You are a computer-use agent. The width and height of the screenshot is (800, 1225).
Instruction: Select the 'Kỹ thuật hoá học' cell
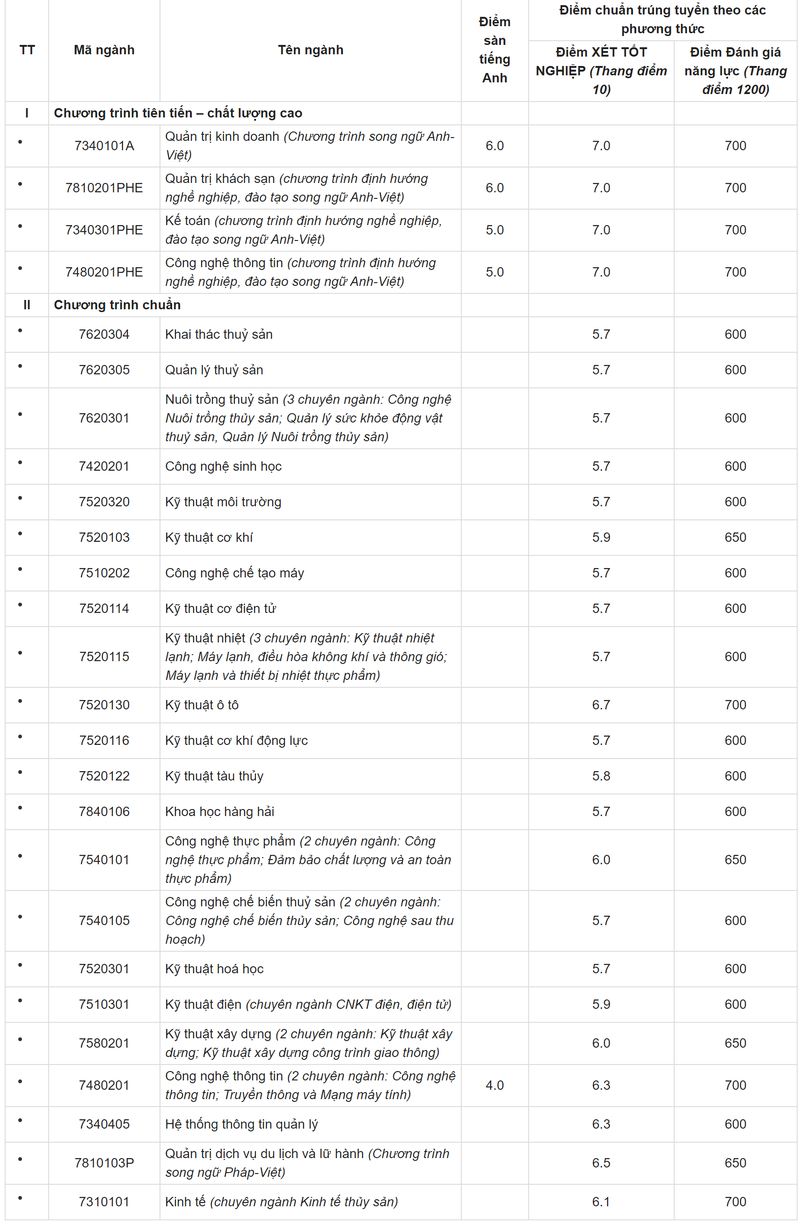click(214, 969)
